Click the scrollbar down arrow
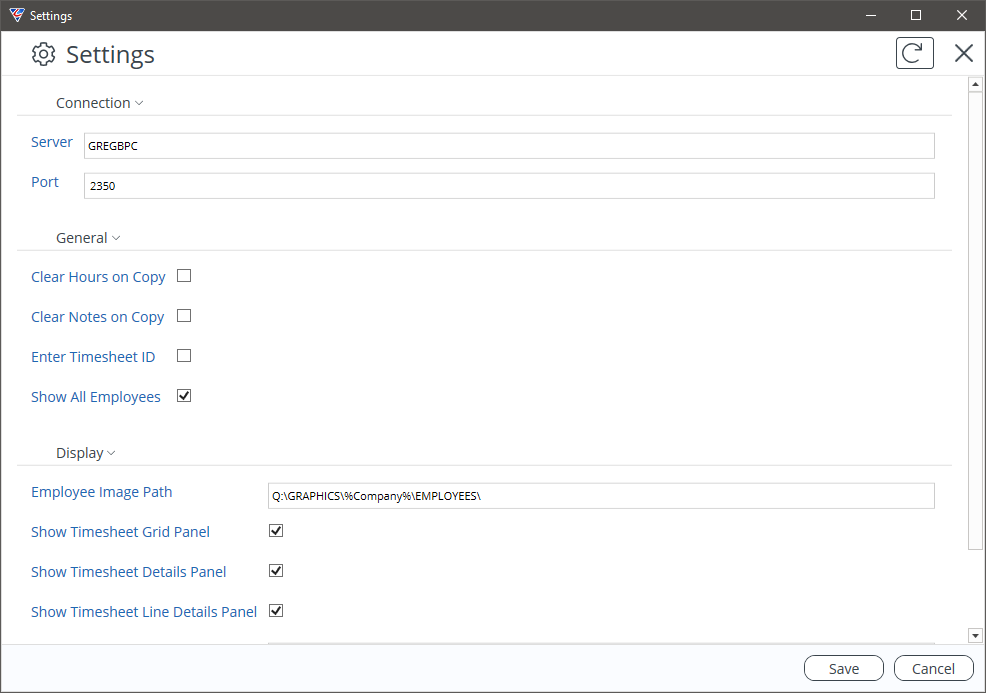 pyautogui.click(x=975, y=636)
